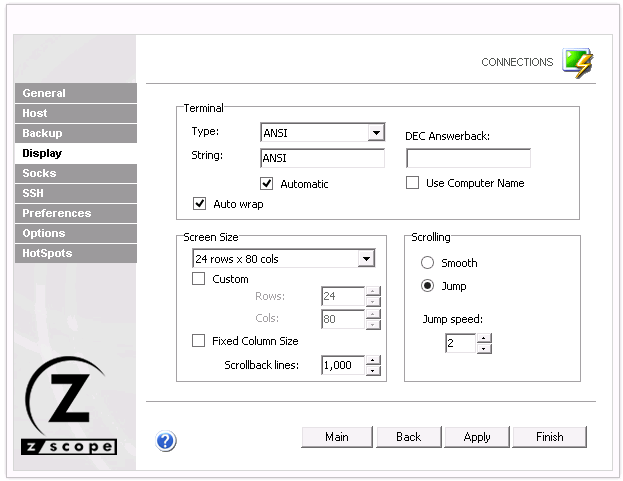Click the Apply button
The width and height of the screenshot is (623, 481).
[x=477, y=437]
